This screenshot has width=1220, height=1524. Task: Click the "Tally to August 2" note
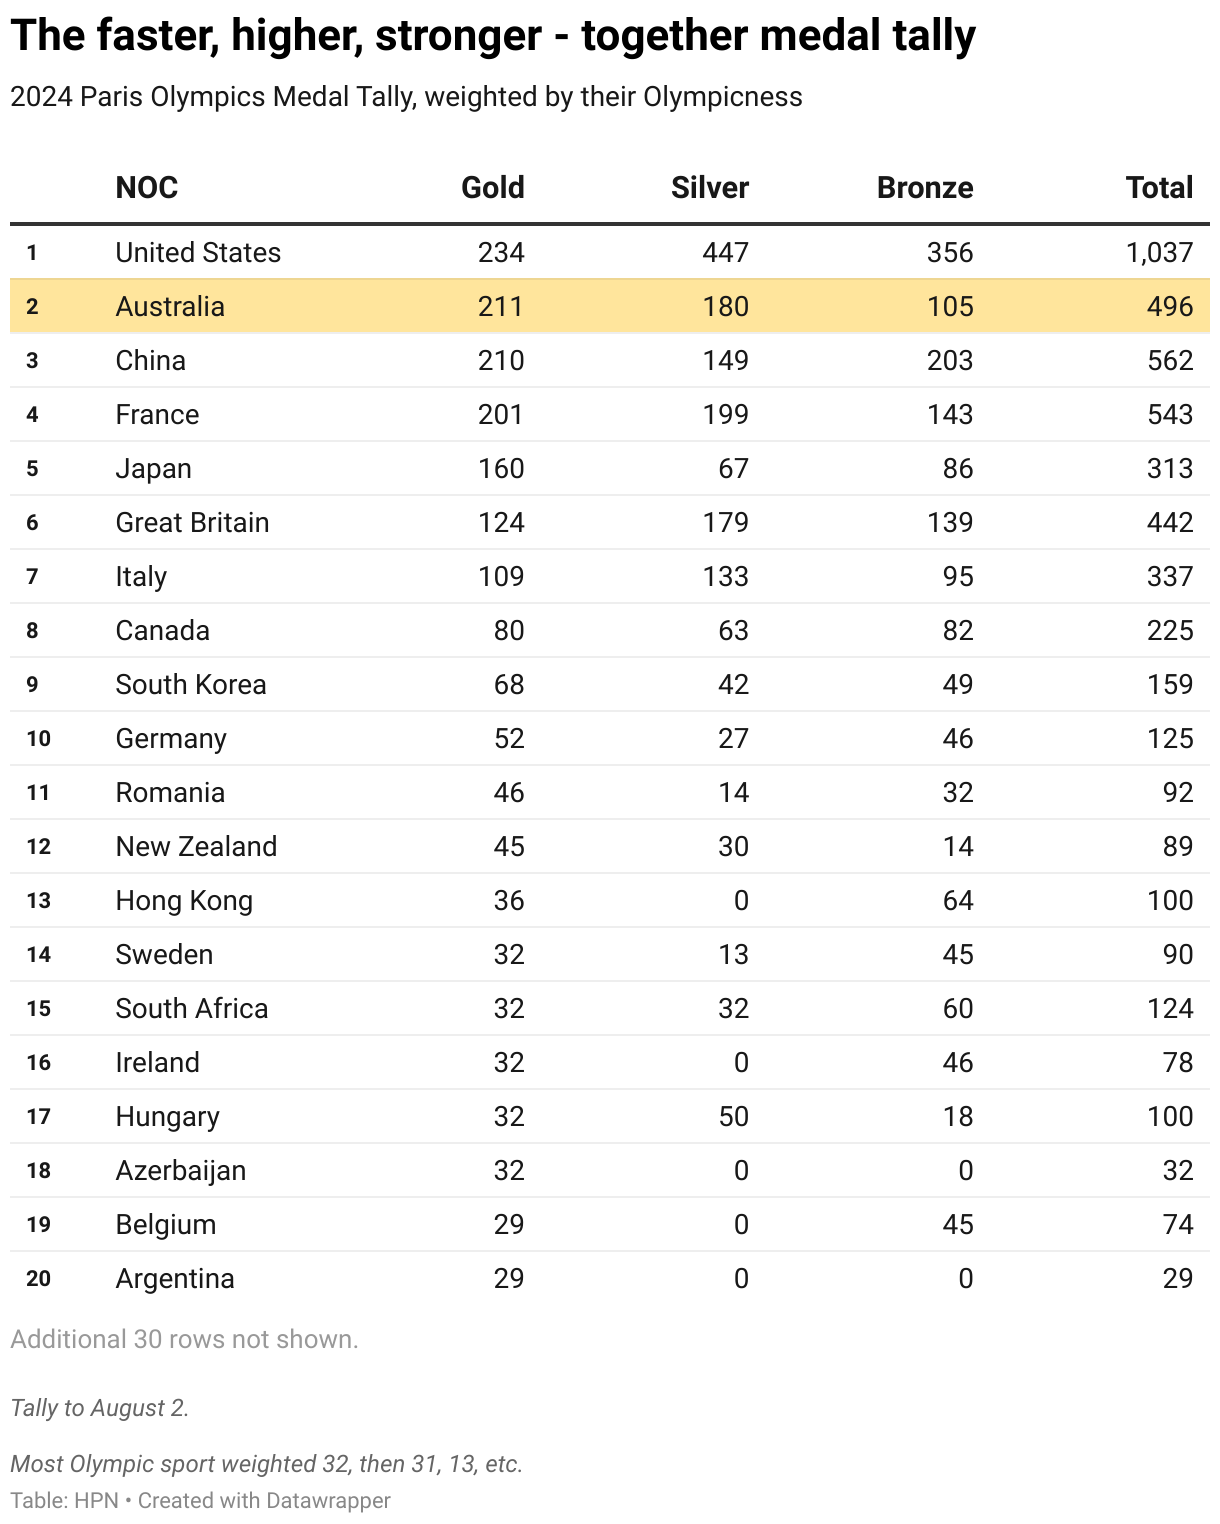[100, 1408]
